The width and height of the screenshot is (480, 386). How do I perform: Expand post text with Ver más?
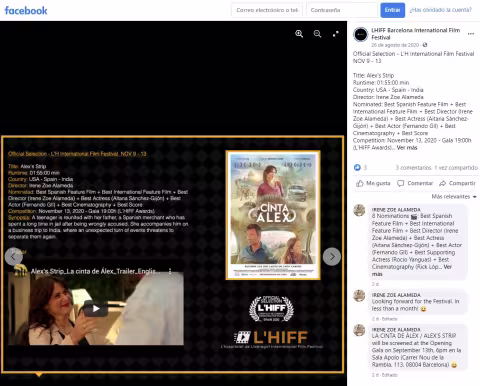(x=407, y=148)
